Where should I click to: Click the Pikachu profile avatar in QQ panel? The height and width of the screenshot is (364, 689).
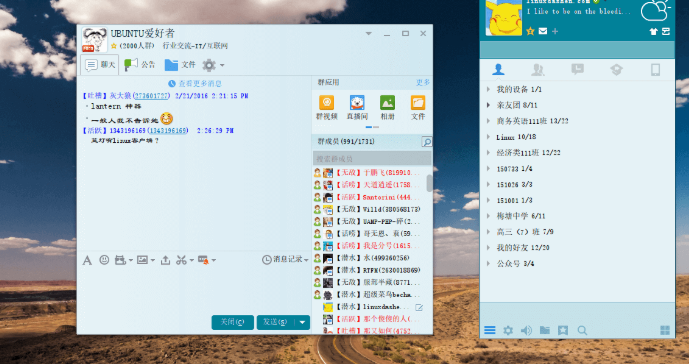coord(504,18)
